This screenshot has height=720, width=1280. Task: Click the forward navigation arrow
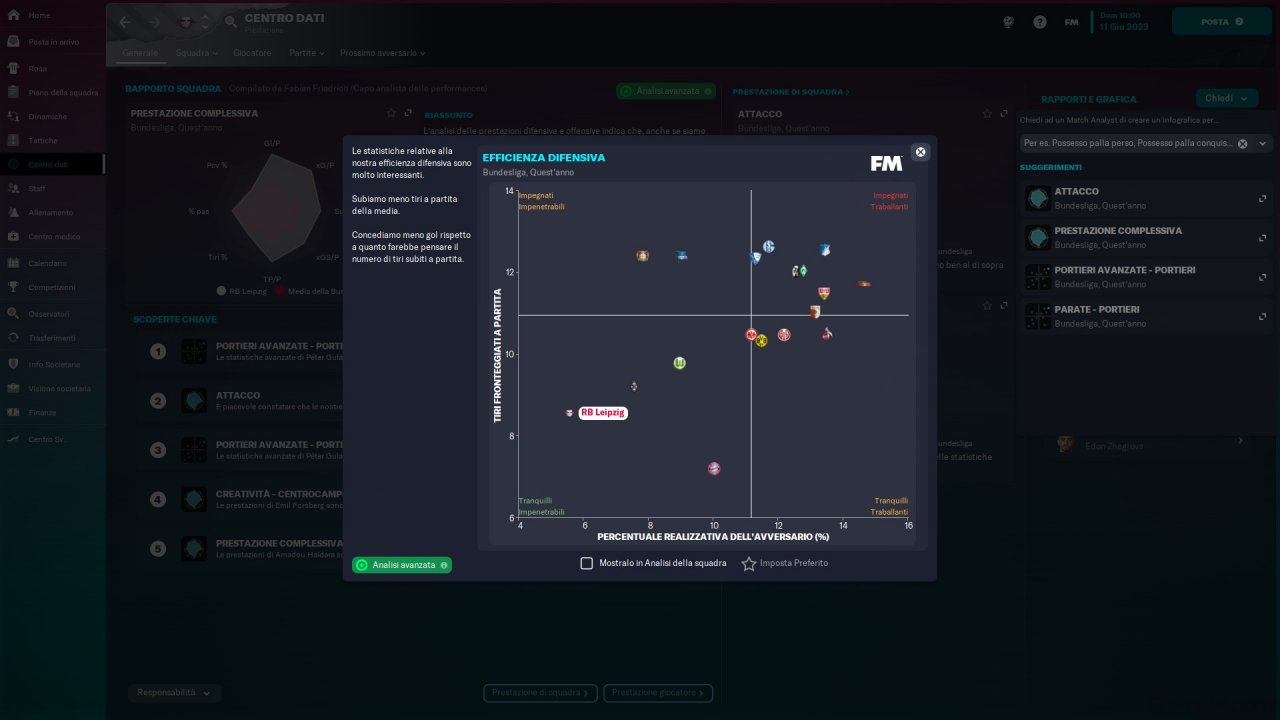(x=153, y=22)
